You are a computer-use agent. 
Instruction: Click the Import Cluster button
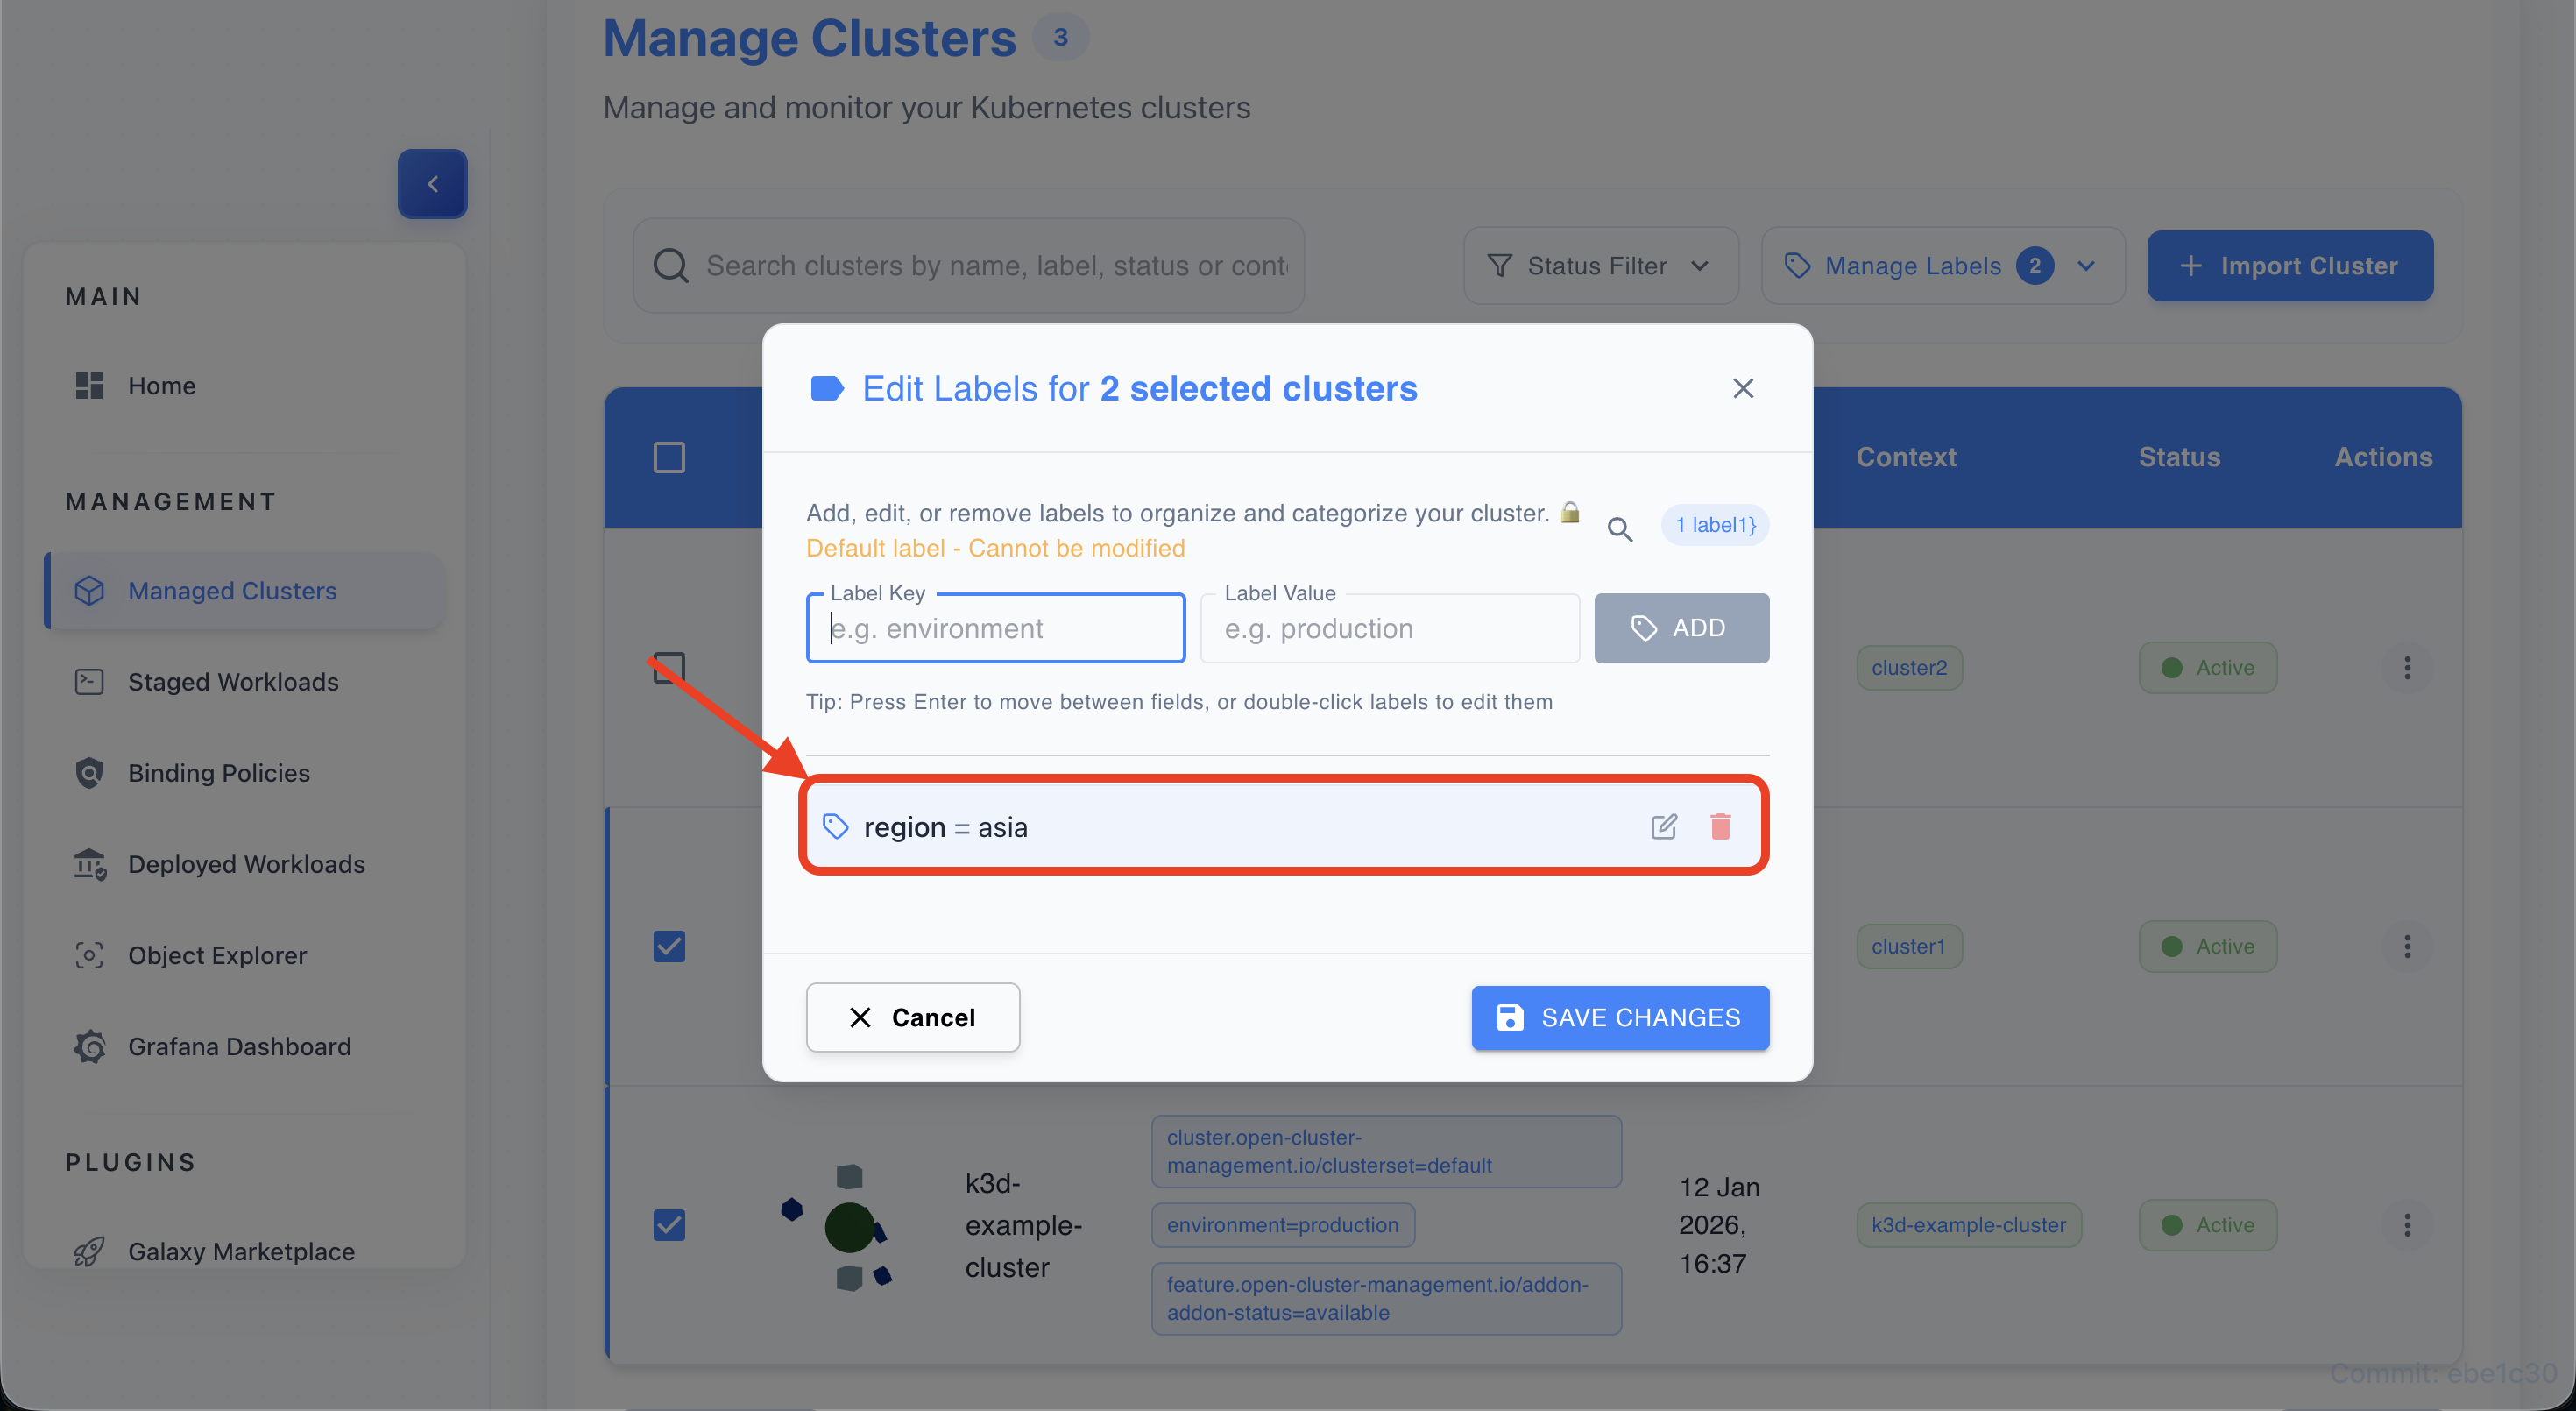[2289, 265]
